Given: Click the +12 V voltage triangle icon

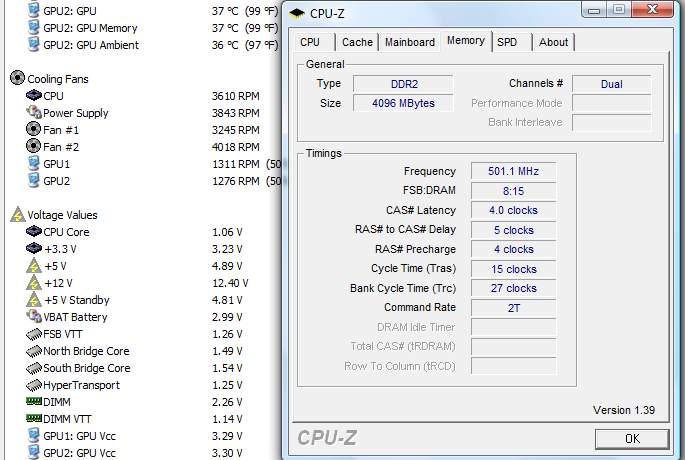Looking at the screenshot, I should click(34, 283).
